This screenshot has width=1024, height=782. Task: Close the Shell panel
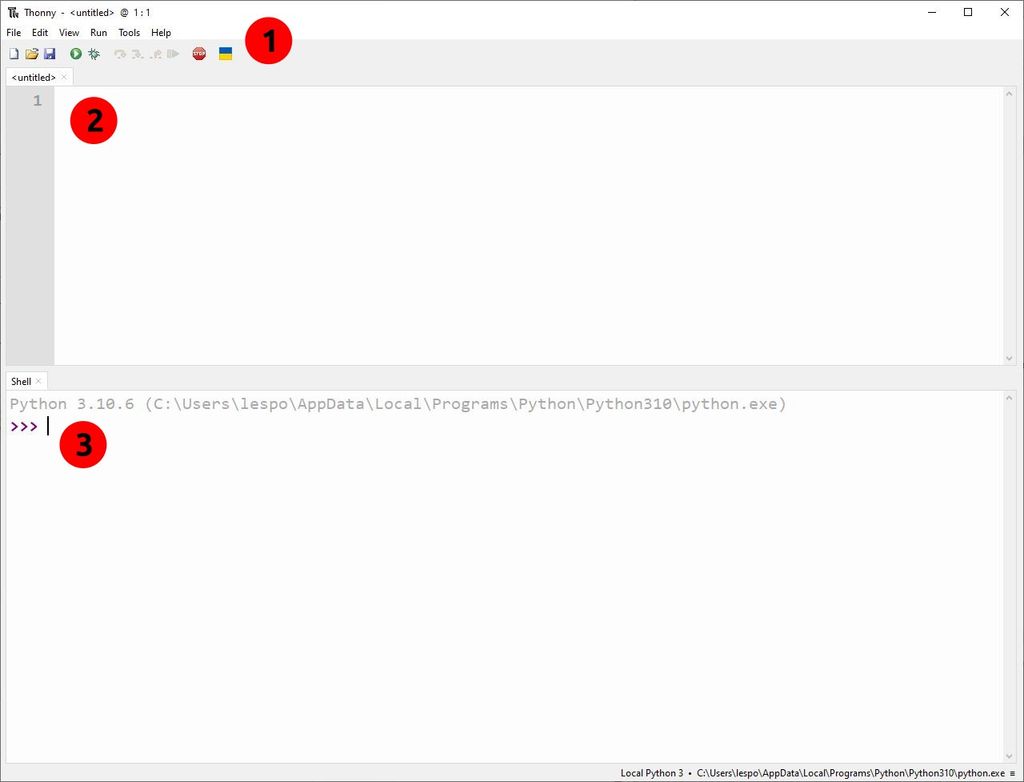38,381
